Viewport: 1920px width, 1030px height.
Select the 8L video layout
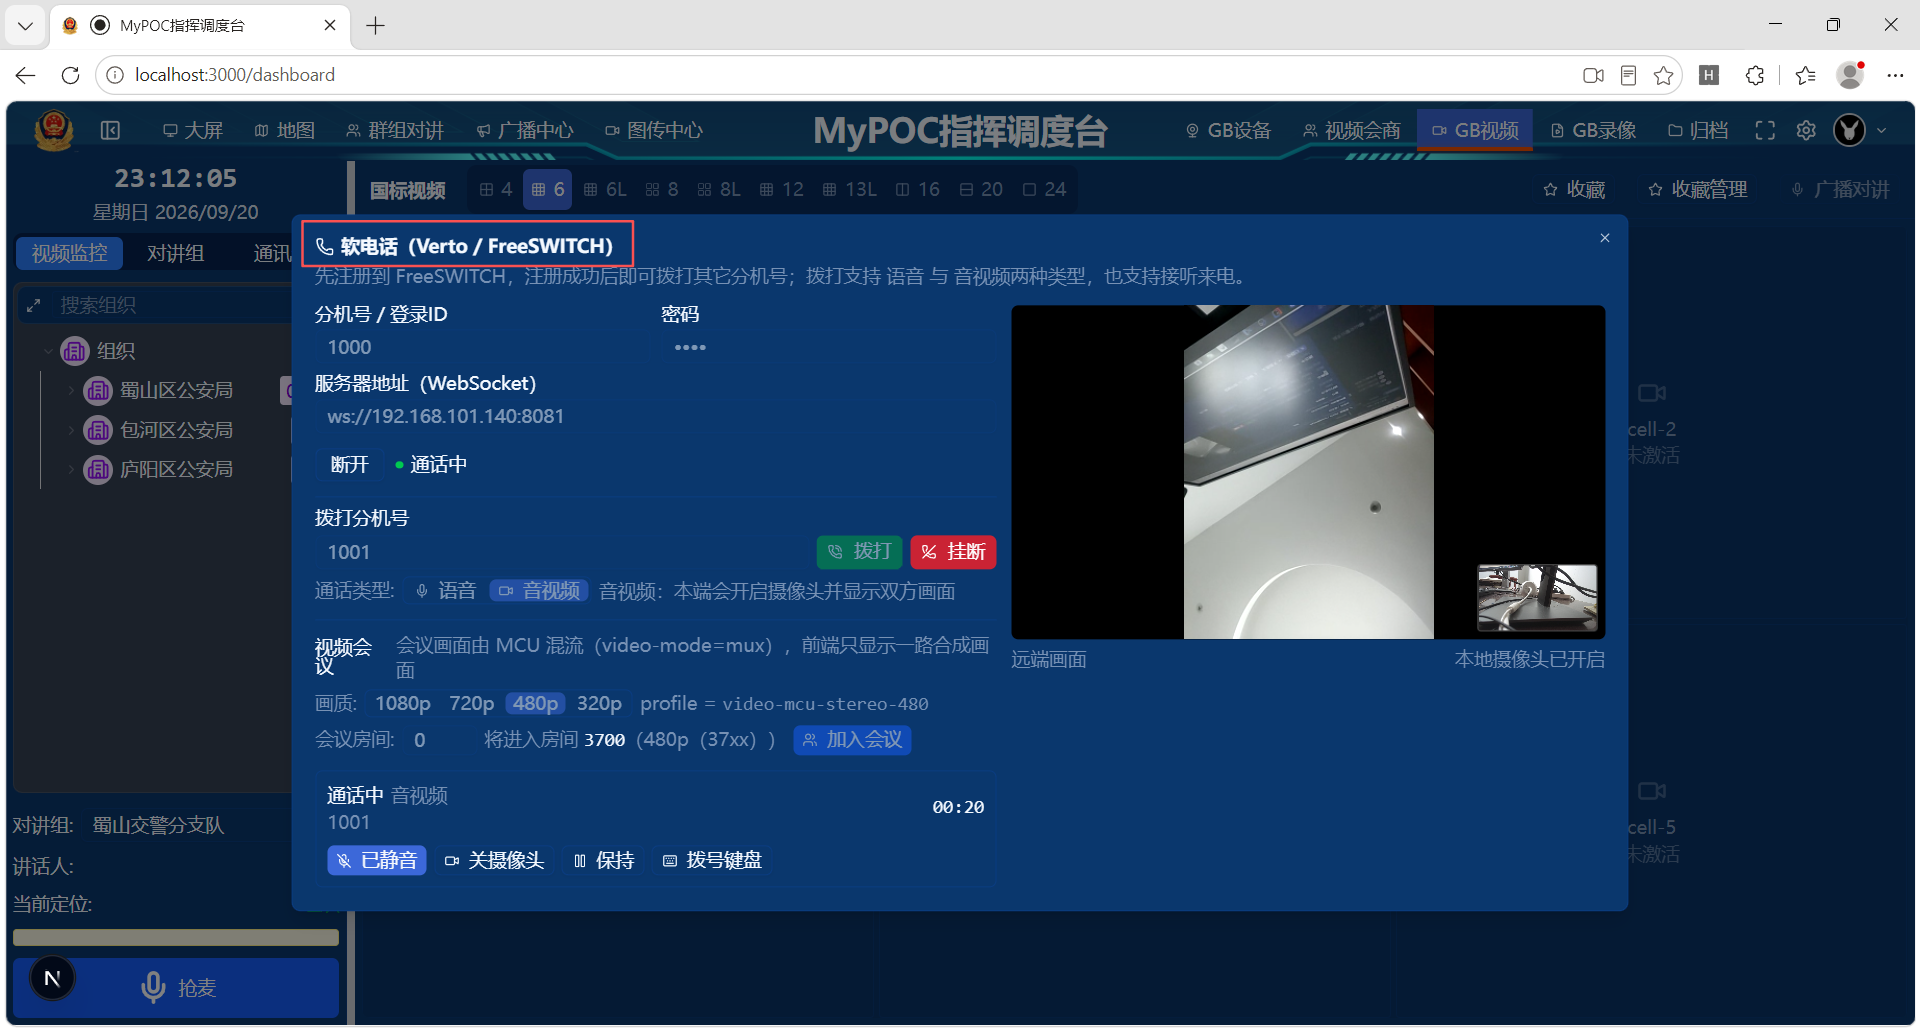pyautogui.click(x=719, y=190)
